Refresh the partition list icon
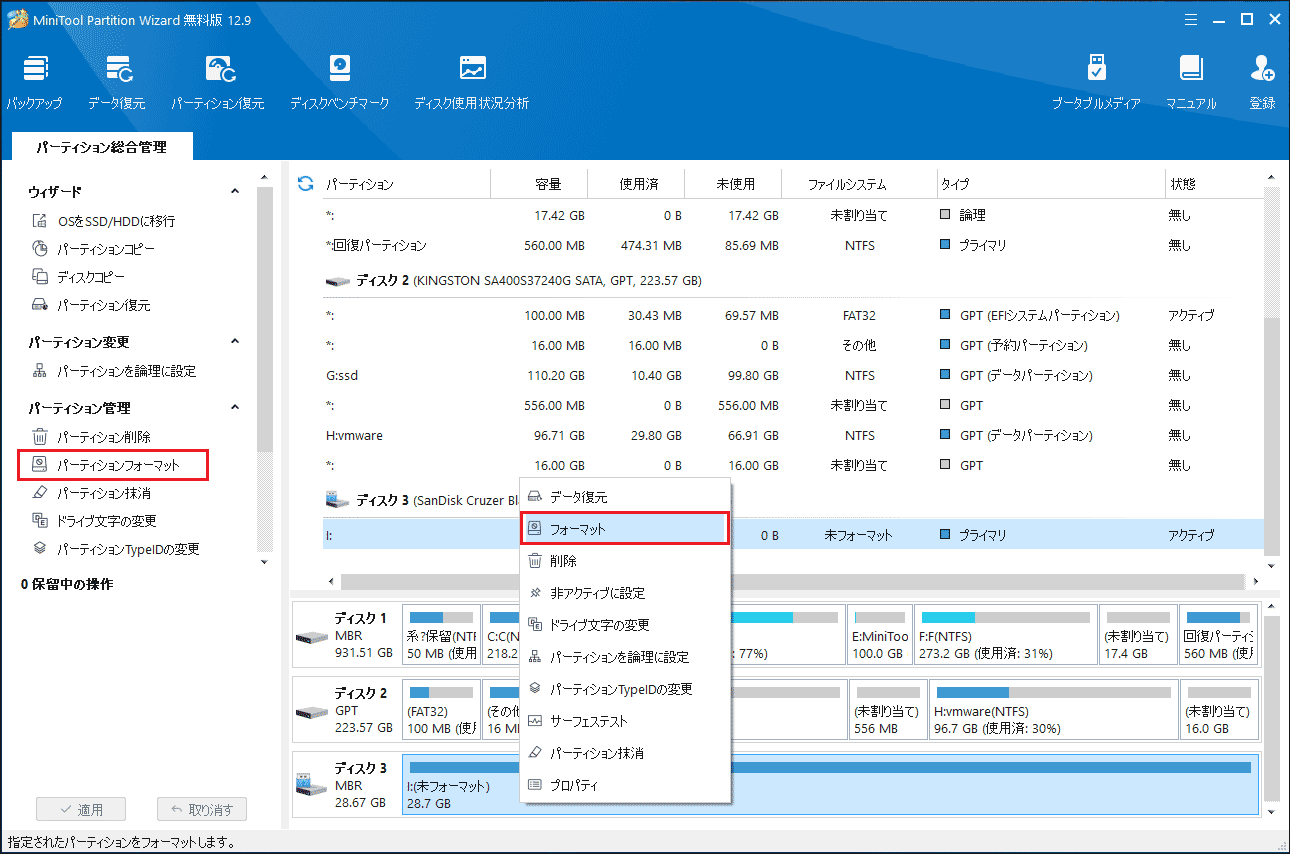This screenshot has width=1290, height=854. click(x=306, y=184)
